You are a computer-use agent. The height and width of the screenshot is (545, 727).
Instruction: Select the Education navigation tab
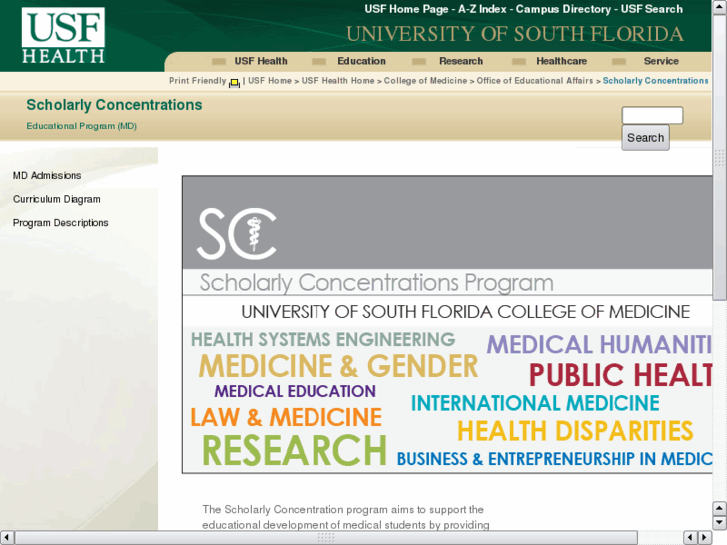click(361, 61)
